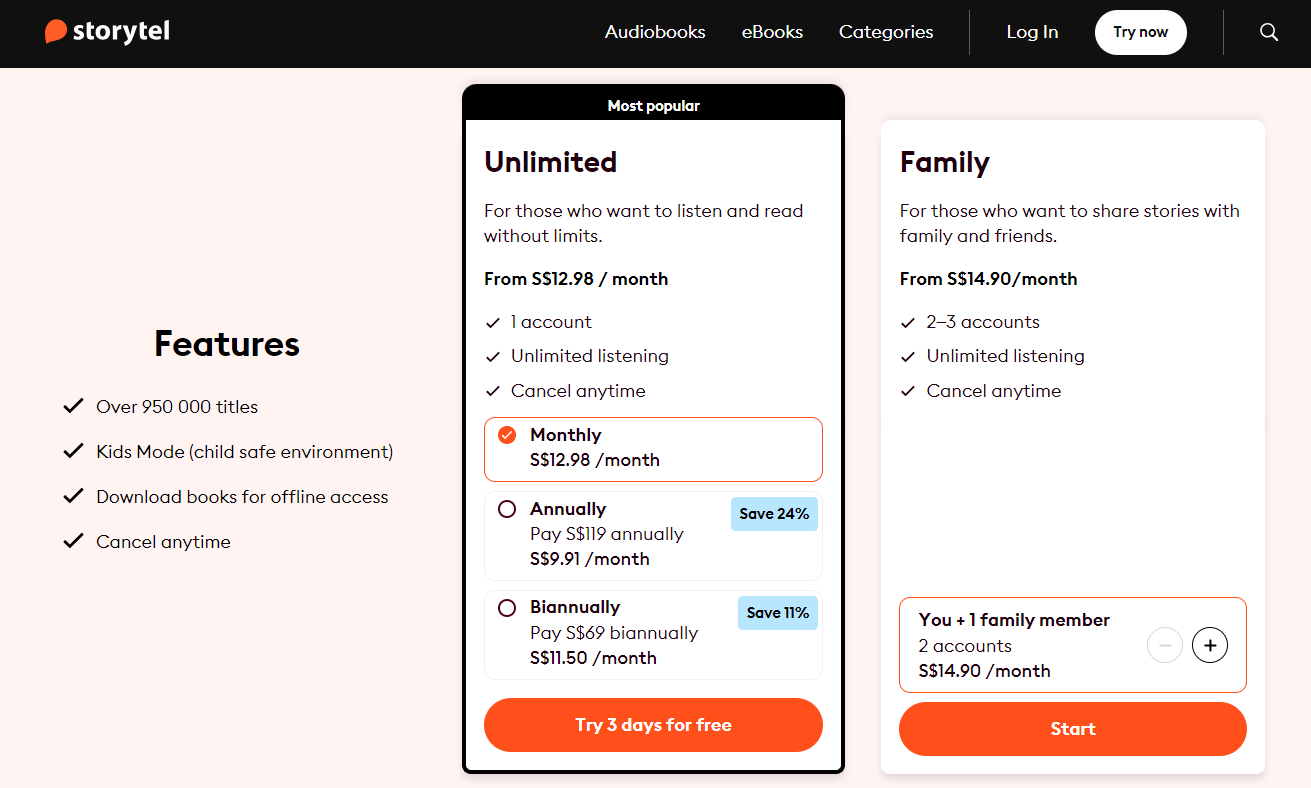The width and height of the screenshot is (1311, 788).
Task: Click the Most popular banner
Action: point(653,105)
